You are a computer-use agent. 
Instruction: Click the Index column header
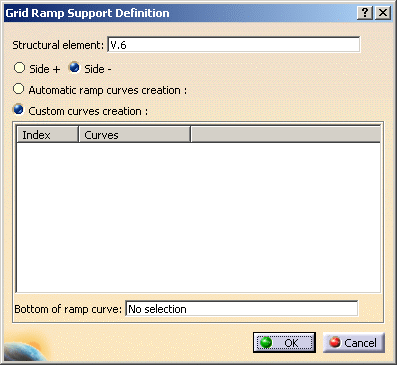tap(47, 135)
